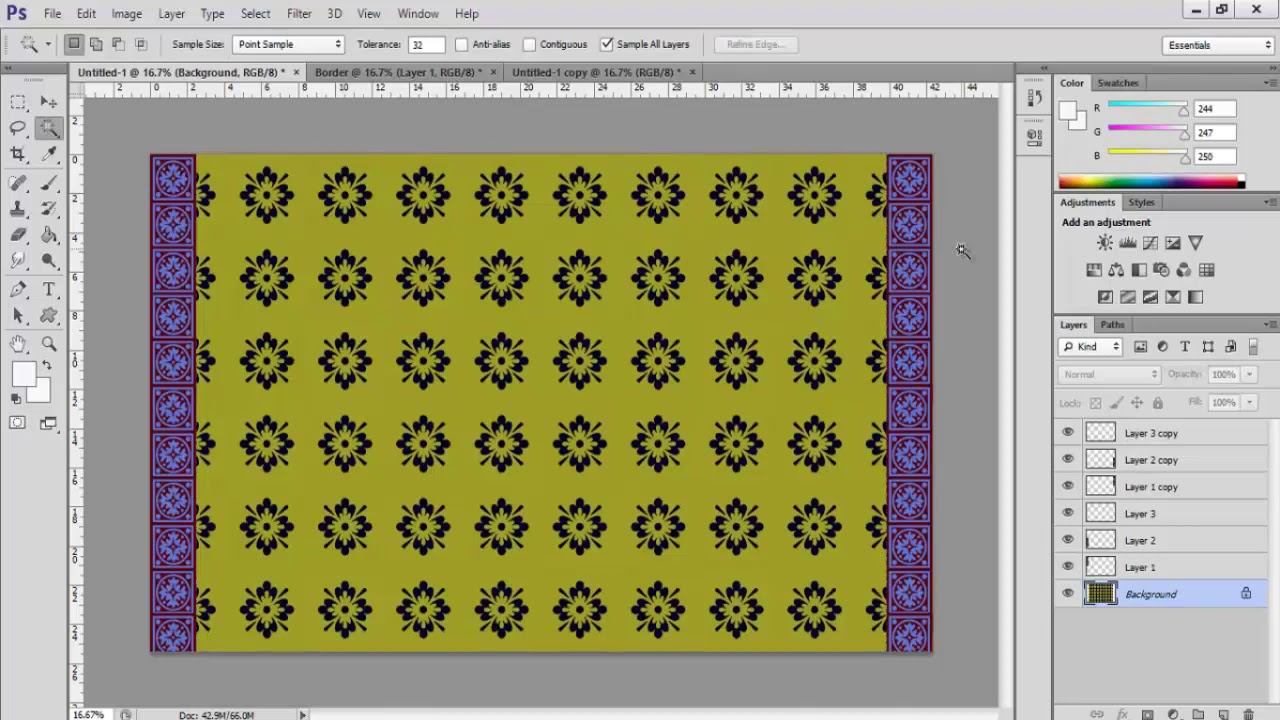
Task: Click the Refine Edge button
Action: 756,44
